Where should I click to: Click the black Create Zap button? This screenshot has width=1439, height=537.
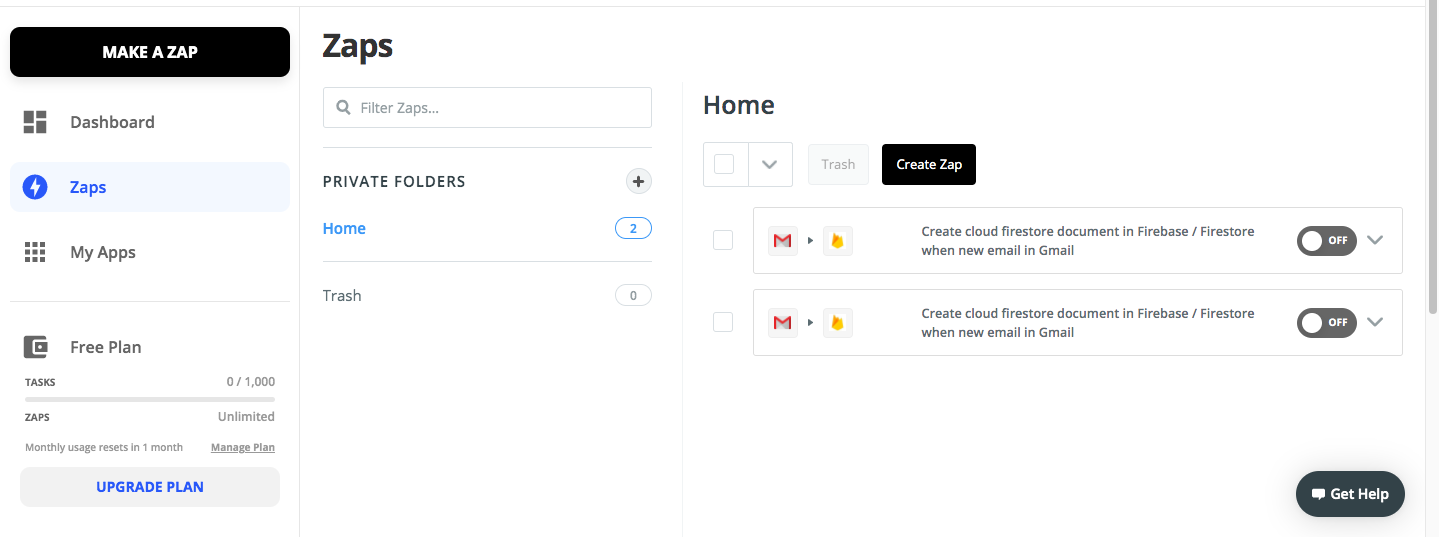pos(929,164)
